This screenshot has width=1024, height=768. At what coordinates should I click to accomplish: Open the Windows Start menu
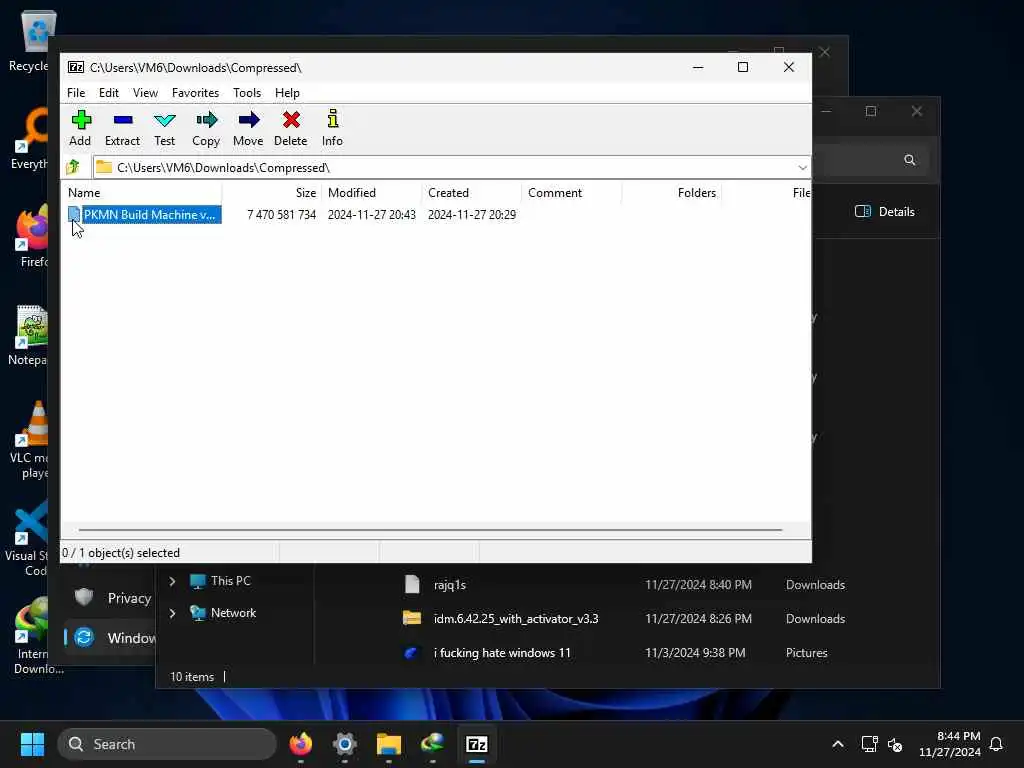(32, 744)
